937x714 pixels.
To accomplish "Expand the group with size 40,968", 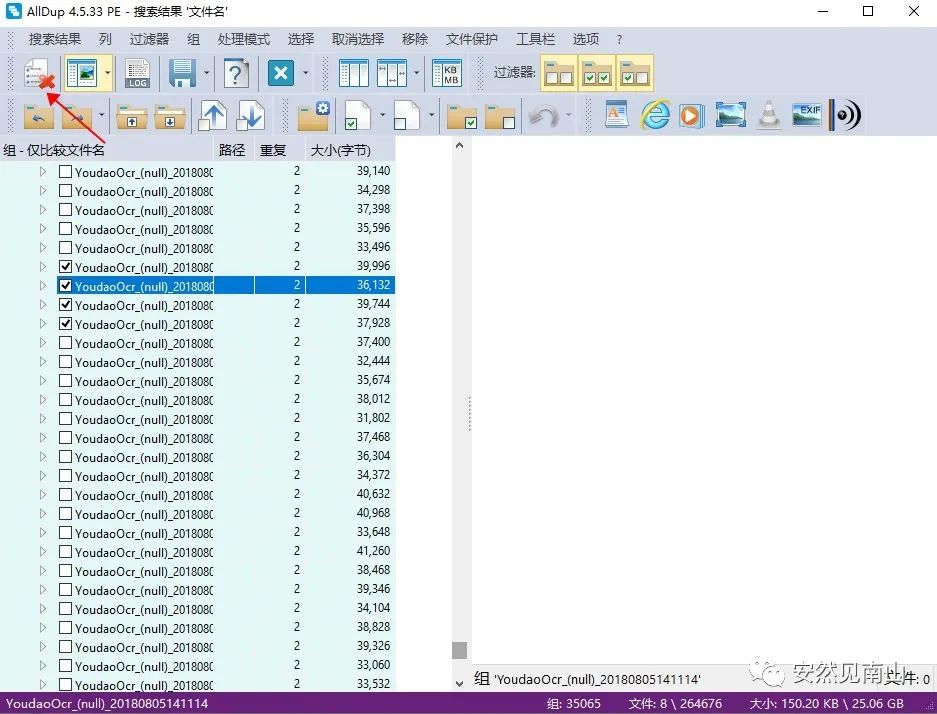I will click(43, 514).
